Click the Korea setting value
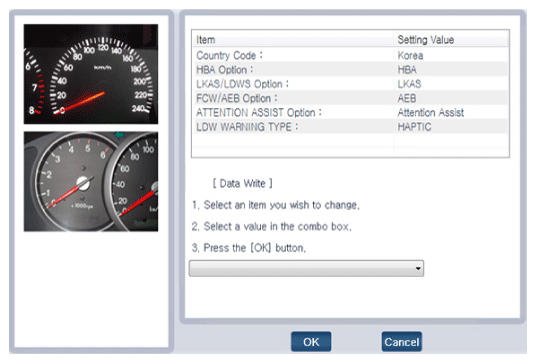The height and width of the screenshot is (363, 536). point(410,55)
